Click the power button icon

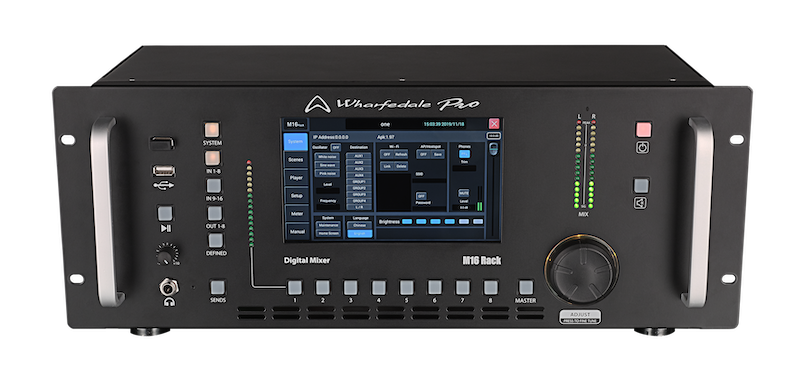click(x=643, y=147)
